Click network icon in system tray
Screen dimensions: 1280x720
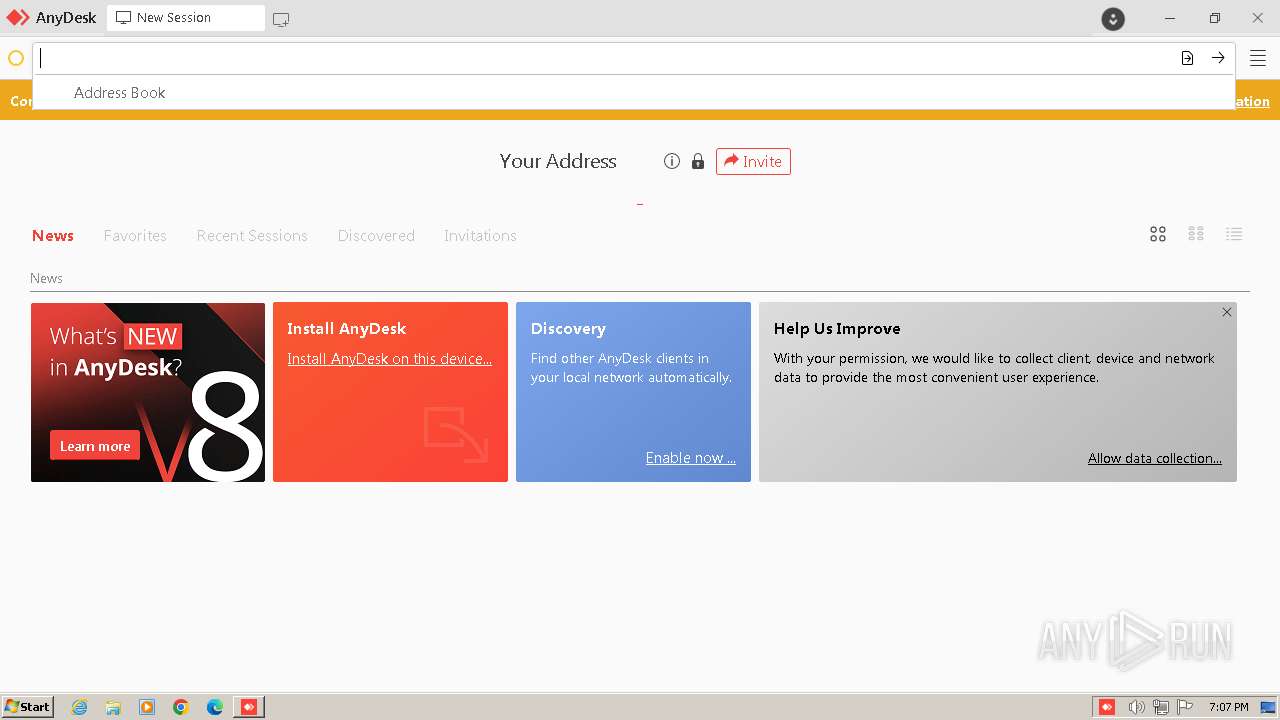[x=1161, y=707]
